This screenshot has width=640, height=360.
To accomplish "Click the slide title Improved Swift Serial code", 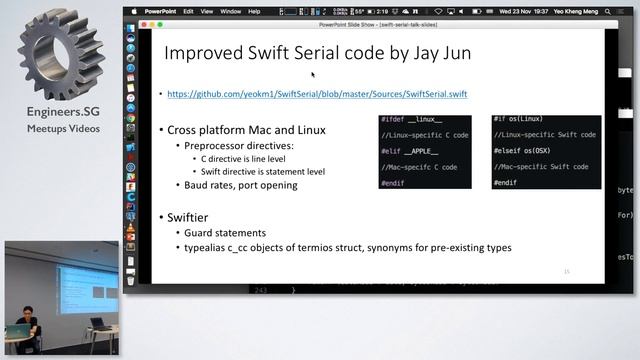I will coord(318,53).
